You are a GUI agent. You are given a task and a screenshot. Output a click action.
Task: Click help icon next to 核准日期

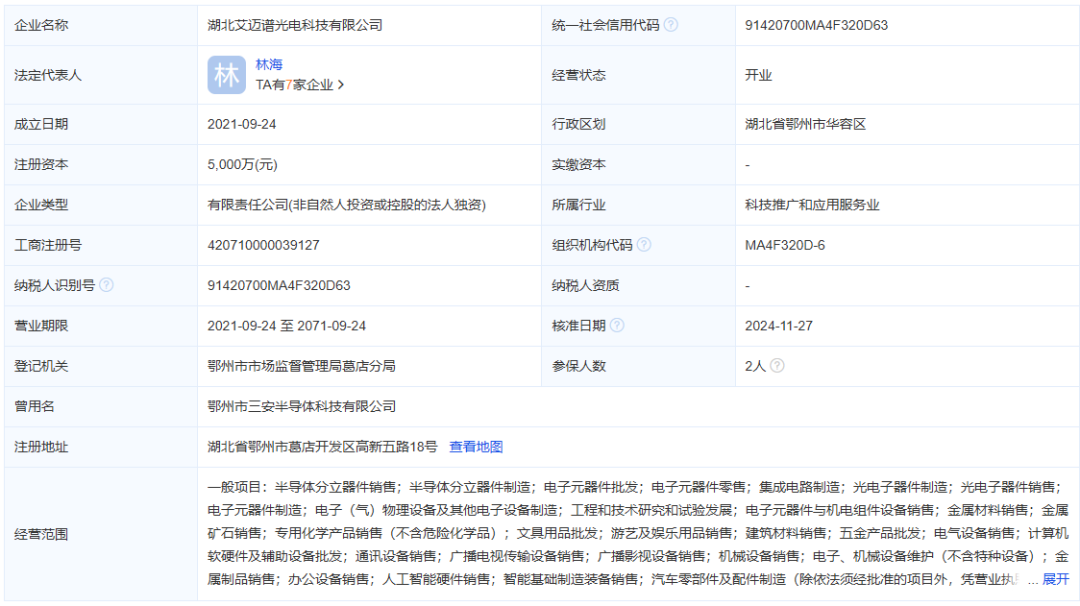617,325
